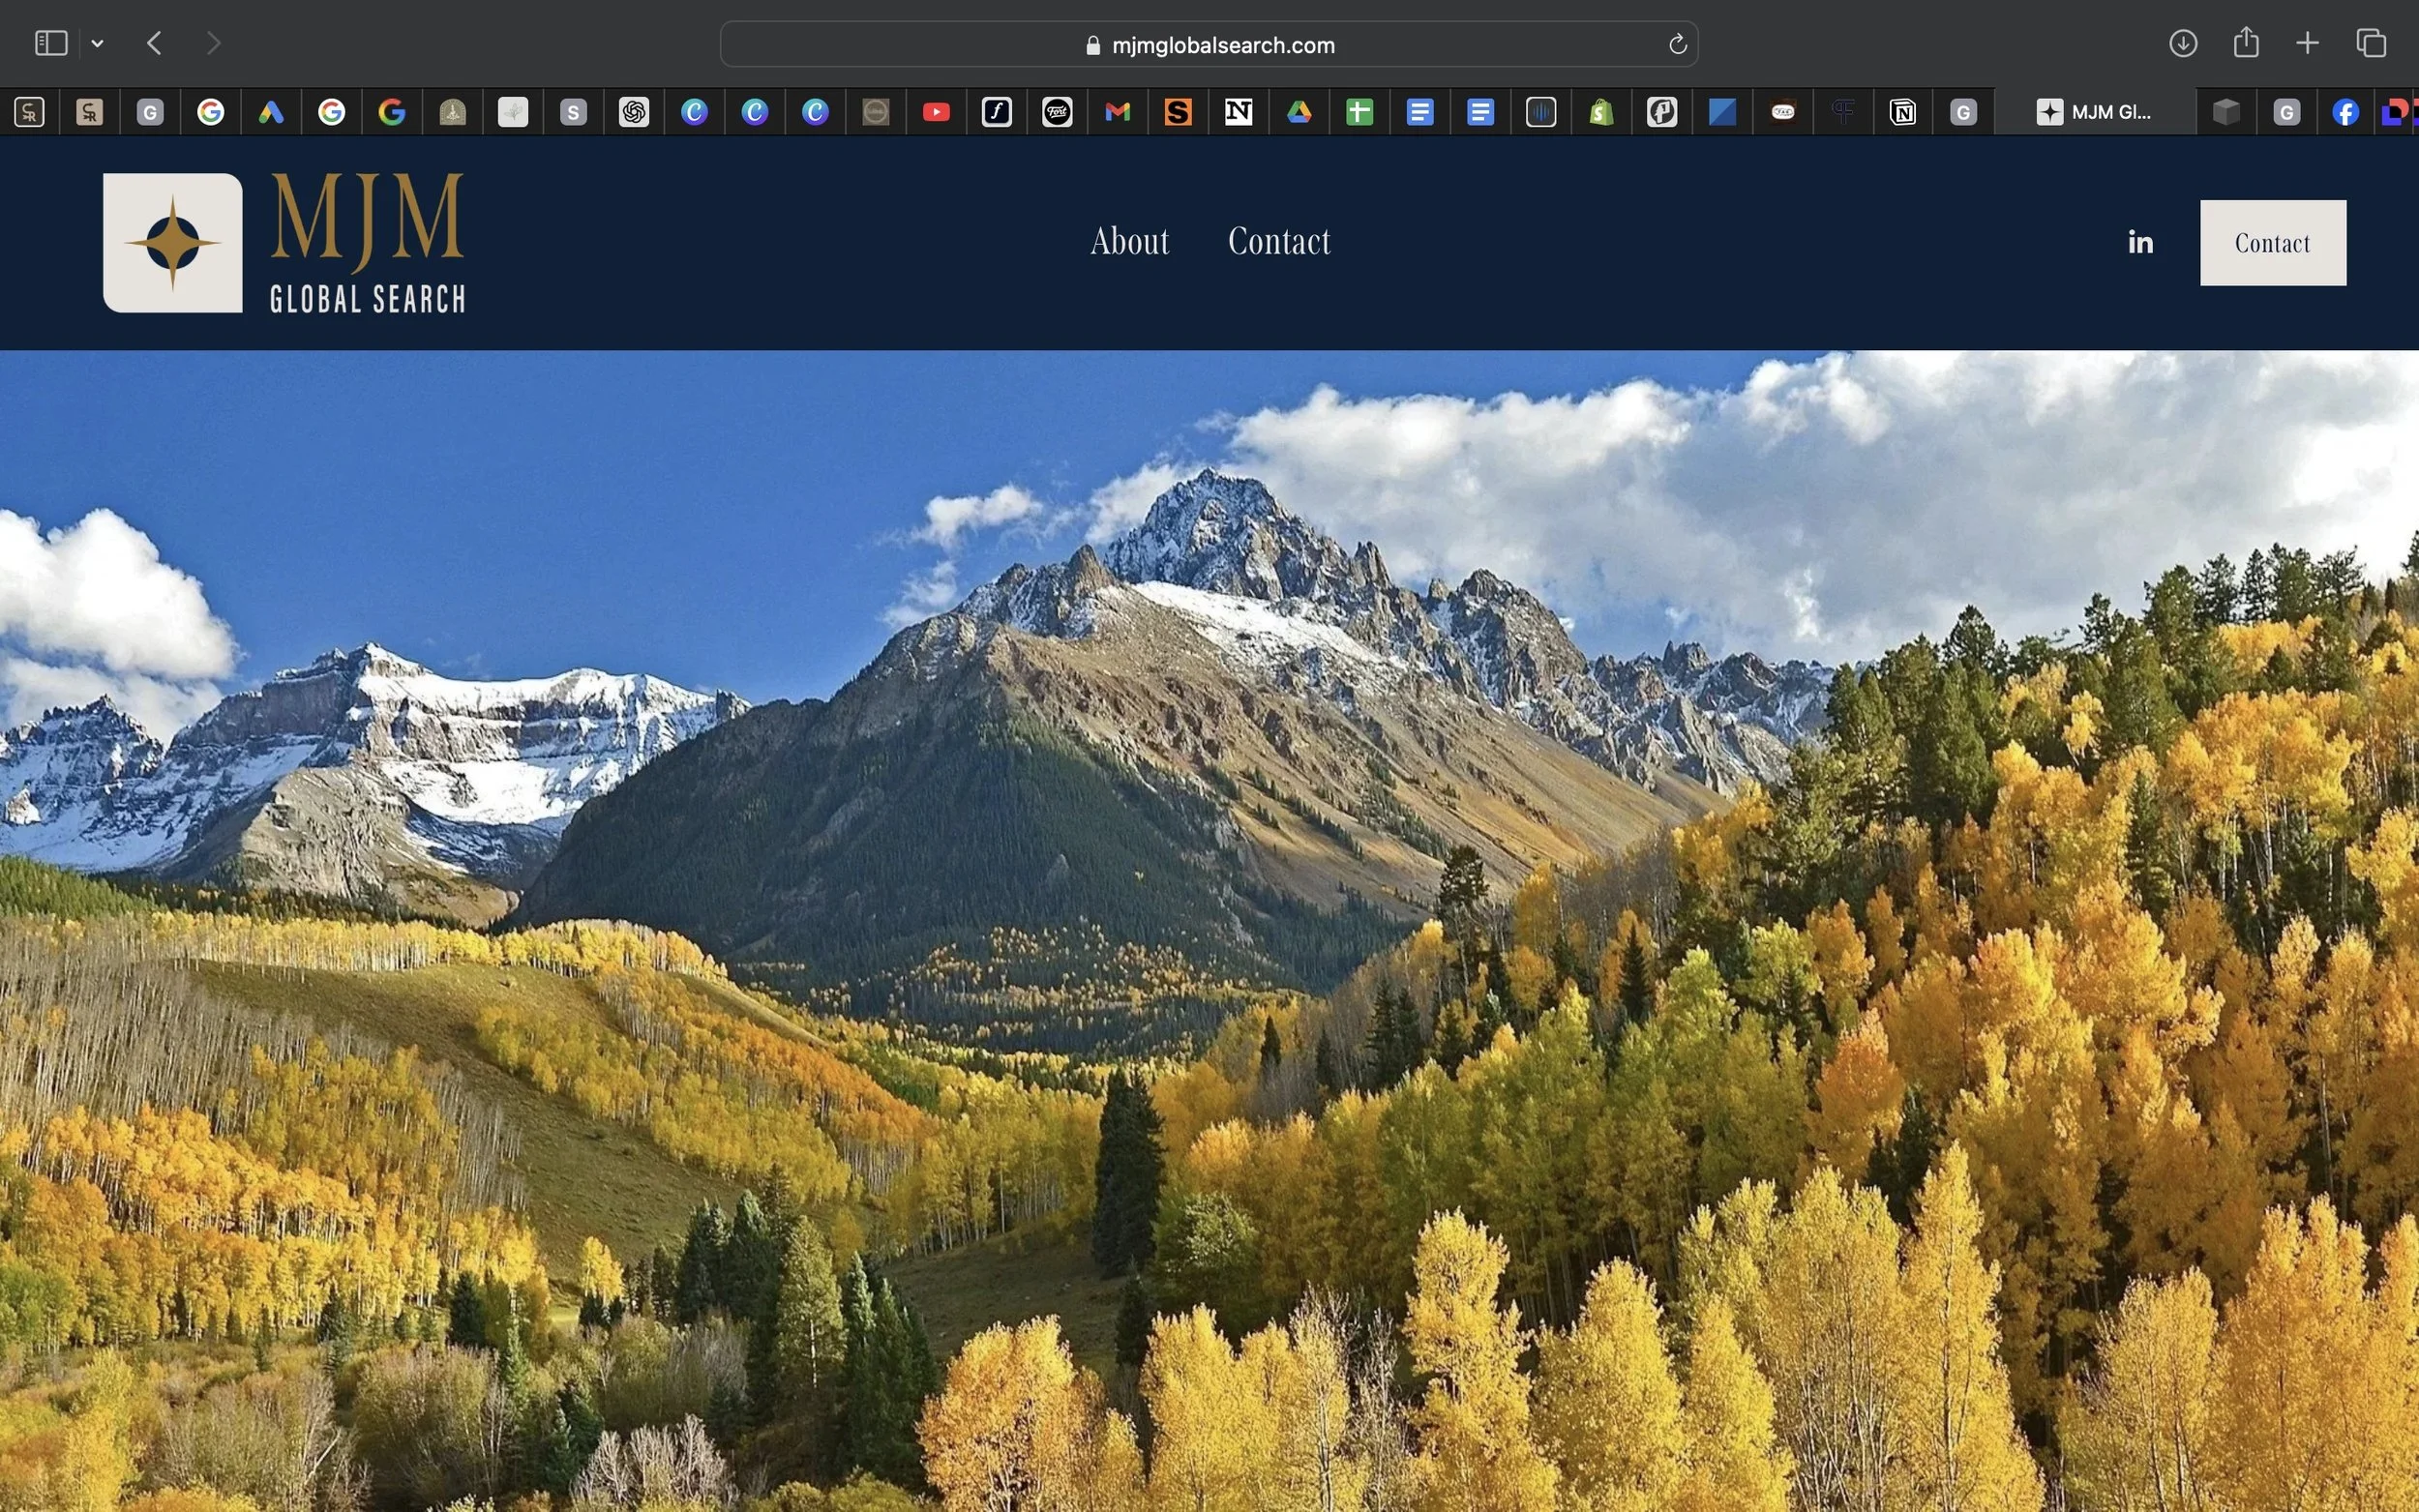Open the Downloads list icon

pos(2182,43)
